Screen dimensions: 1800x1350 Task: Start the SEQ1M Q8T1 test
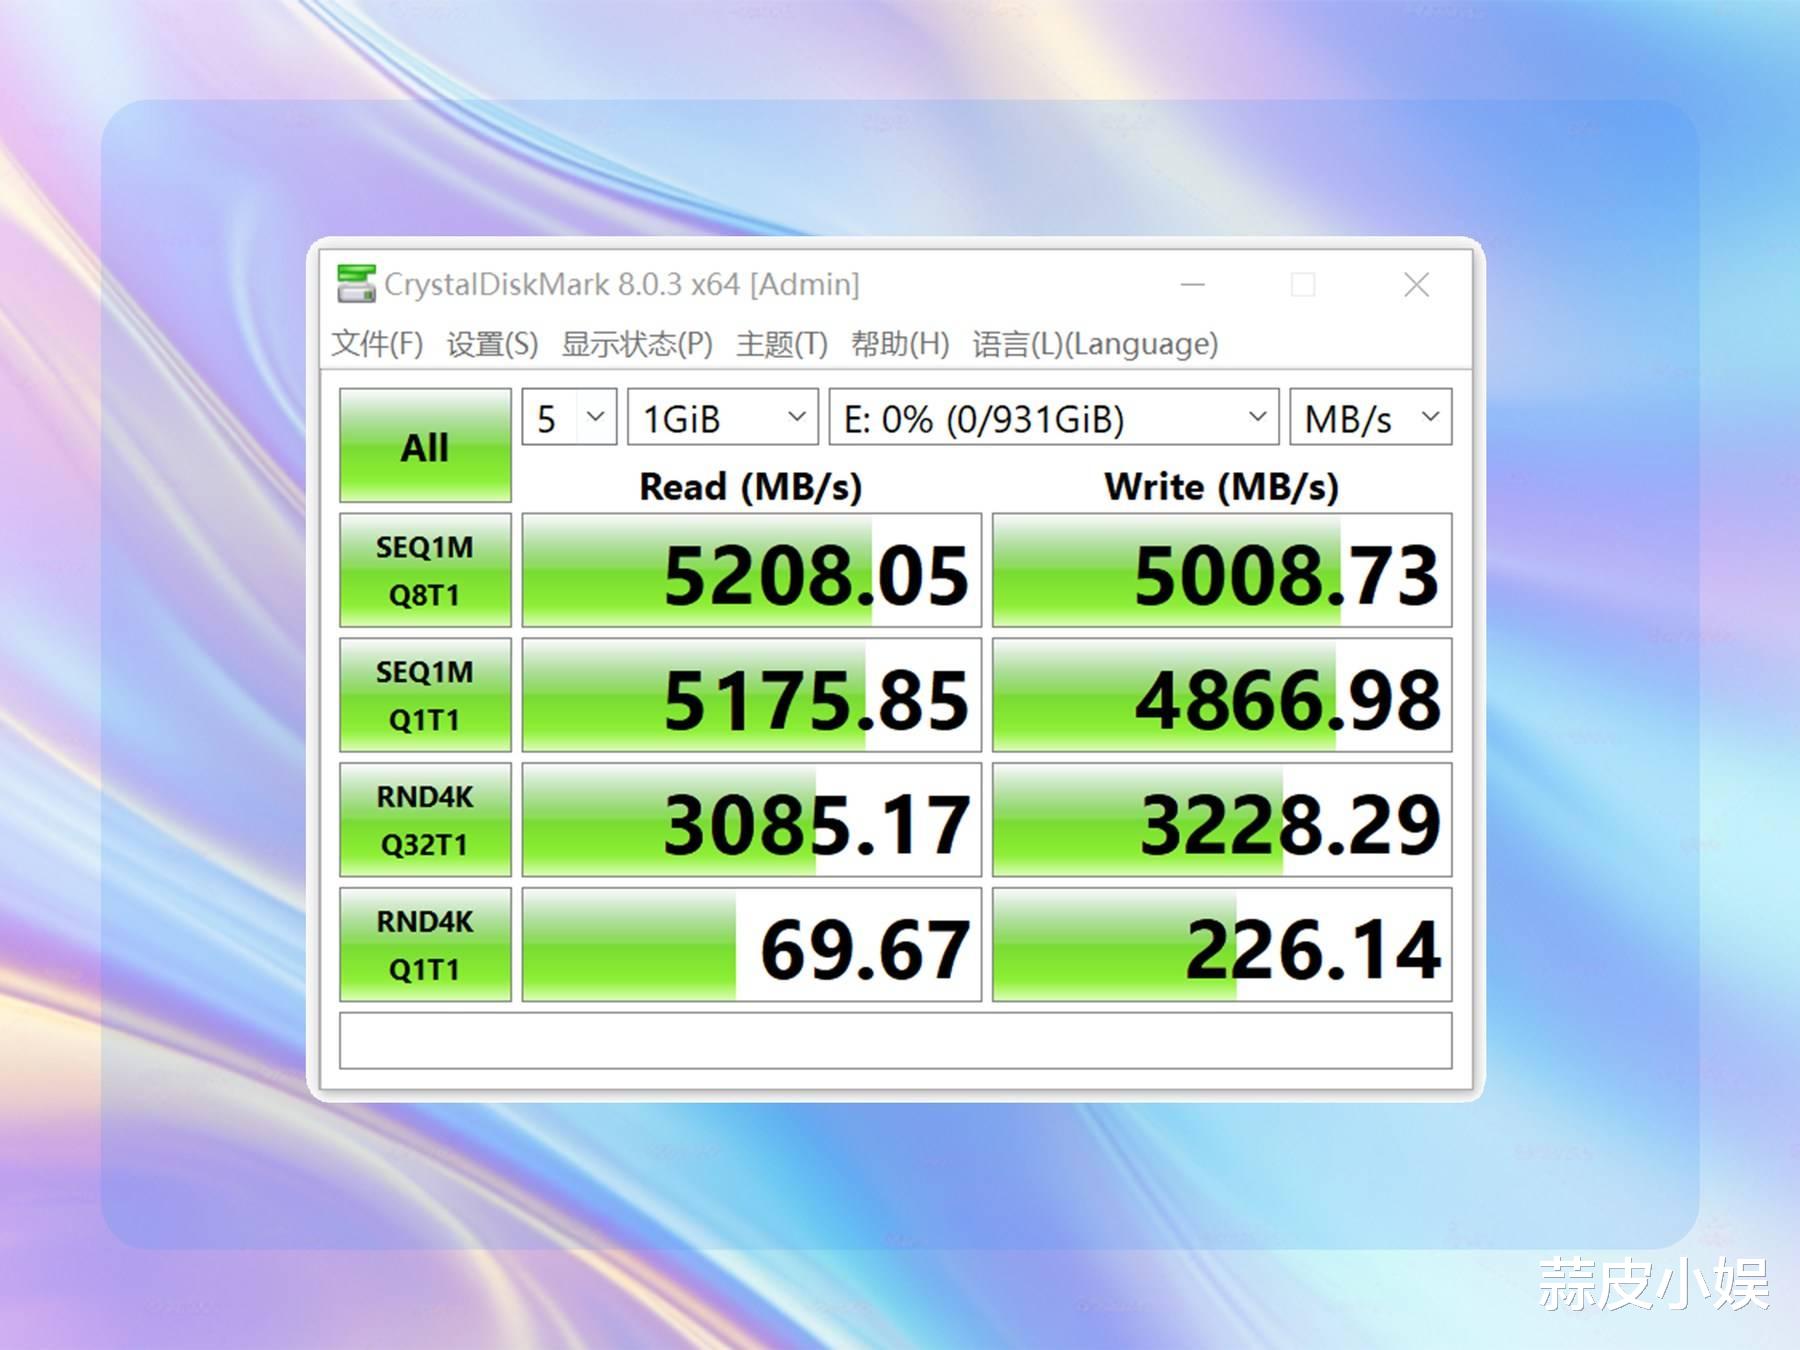425,570
